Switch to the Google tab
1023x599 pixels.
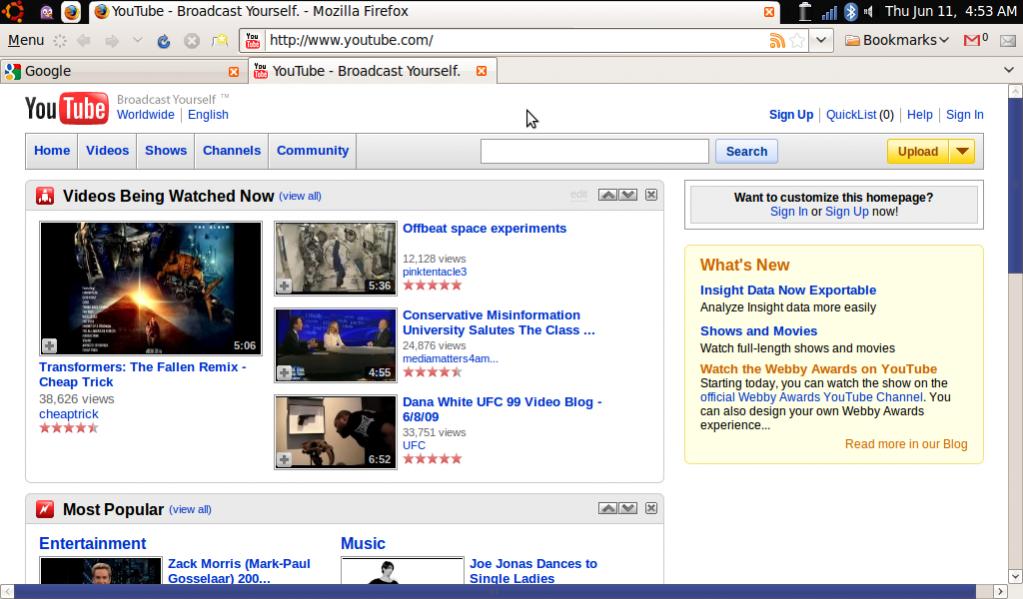click(123, 71)
